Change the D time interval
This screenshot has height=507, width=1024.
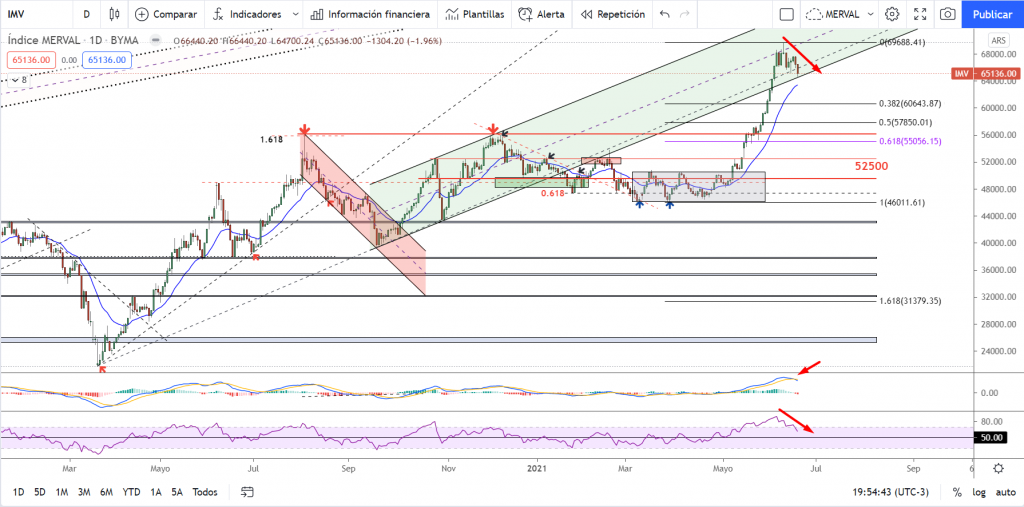pyautogui.click(x=86, y=14)
